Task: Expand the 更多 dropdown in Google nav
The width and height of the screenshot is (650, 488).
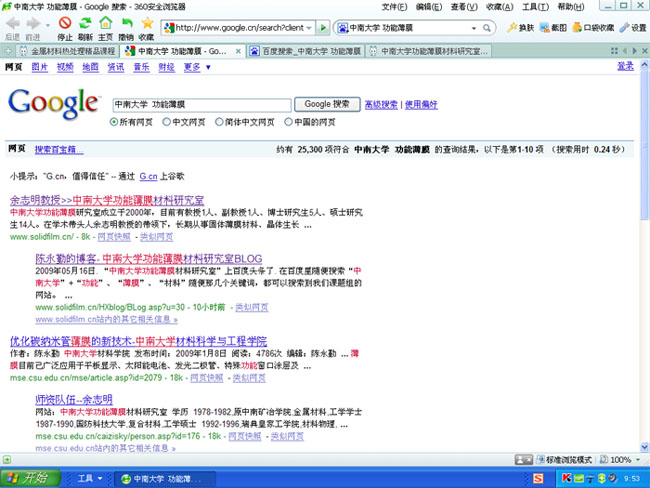Action: (208, 67)
